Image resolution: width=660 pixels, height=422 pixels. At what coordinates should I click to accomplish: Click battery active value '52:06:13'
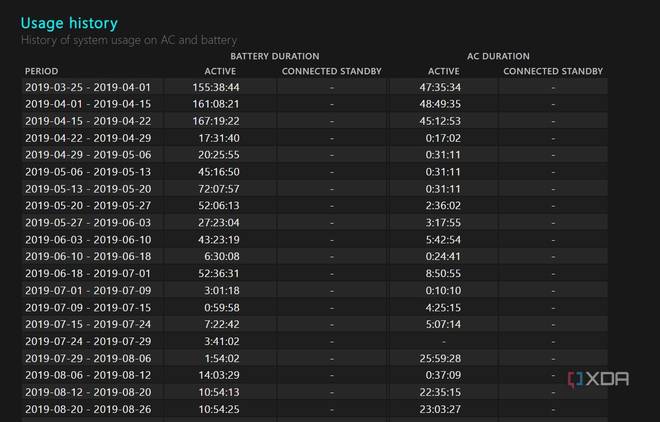[x=219, y=206]
